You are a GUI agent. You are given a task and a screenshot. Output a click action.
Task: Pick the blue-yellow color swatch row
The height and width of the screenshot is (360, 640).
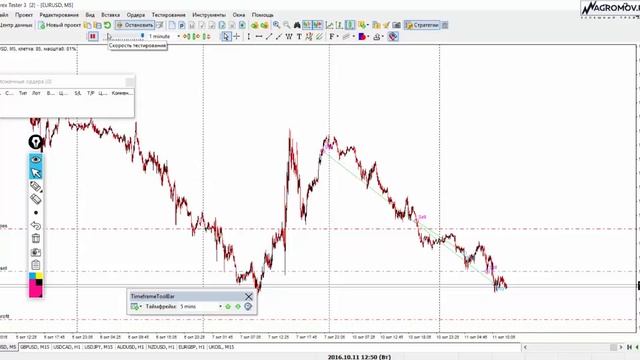click(36, 276)
